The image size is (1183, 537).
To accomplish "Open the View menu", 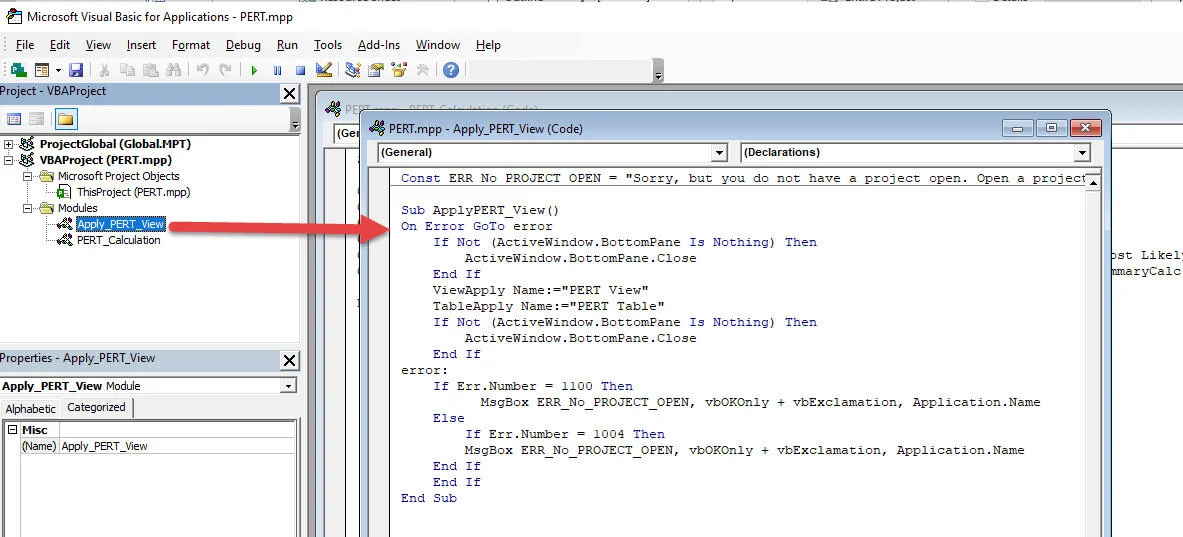I will point(98,45).
